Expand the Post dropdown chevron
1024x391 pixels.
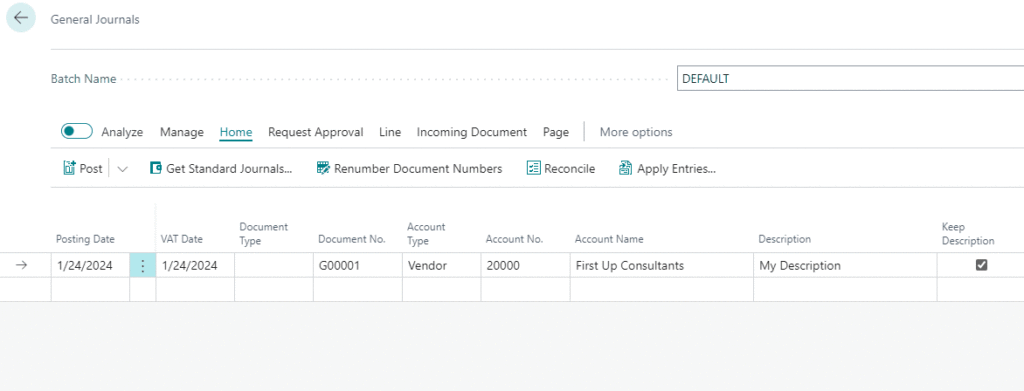click(122, 169)
